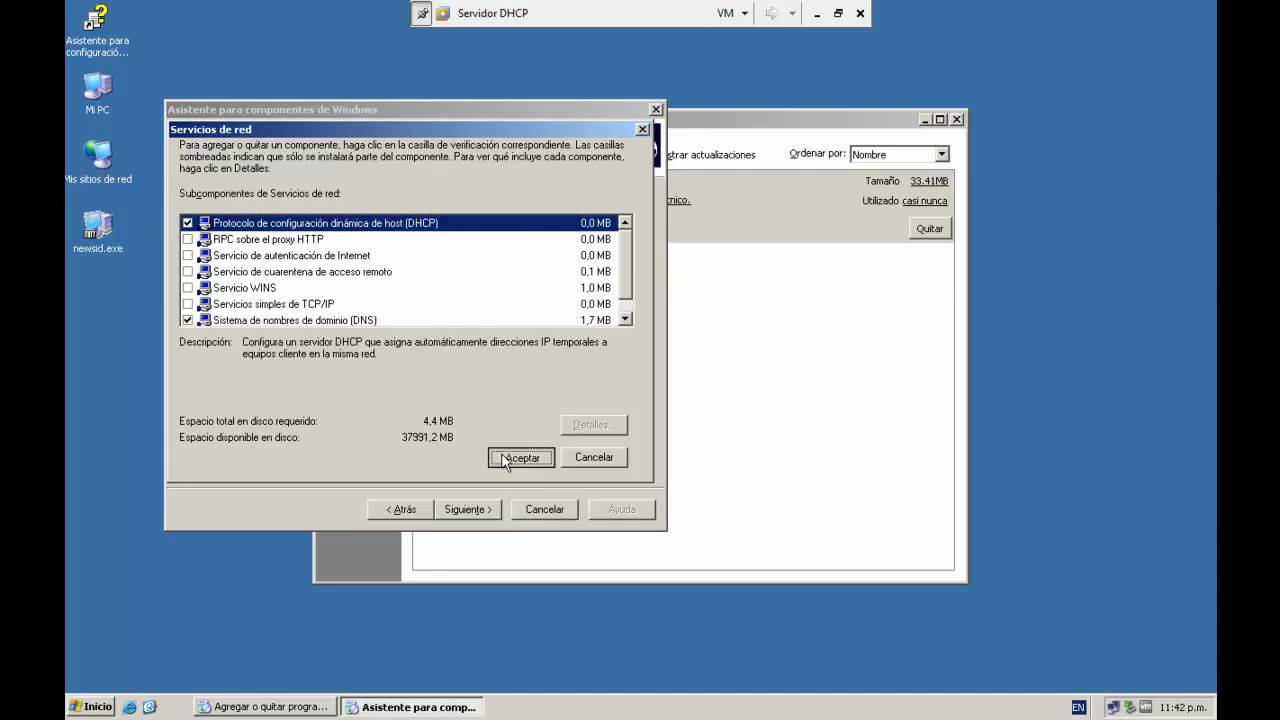Minimize the Servidor DHCP VM toolbar

coord(817,13)
